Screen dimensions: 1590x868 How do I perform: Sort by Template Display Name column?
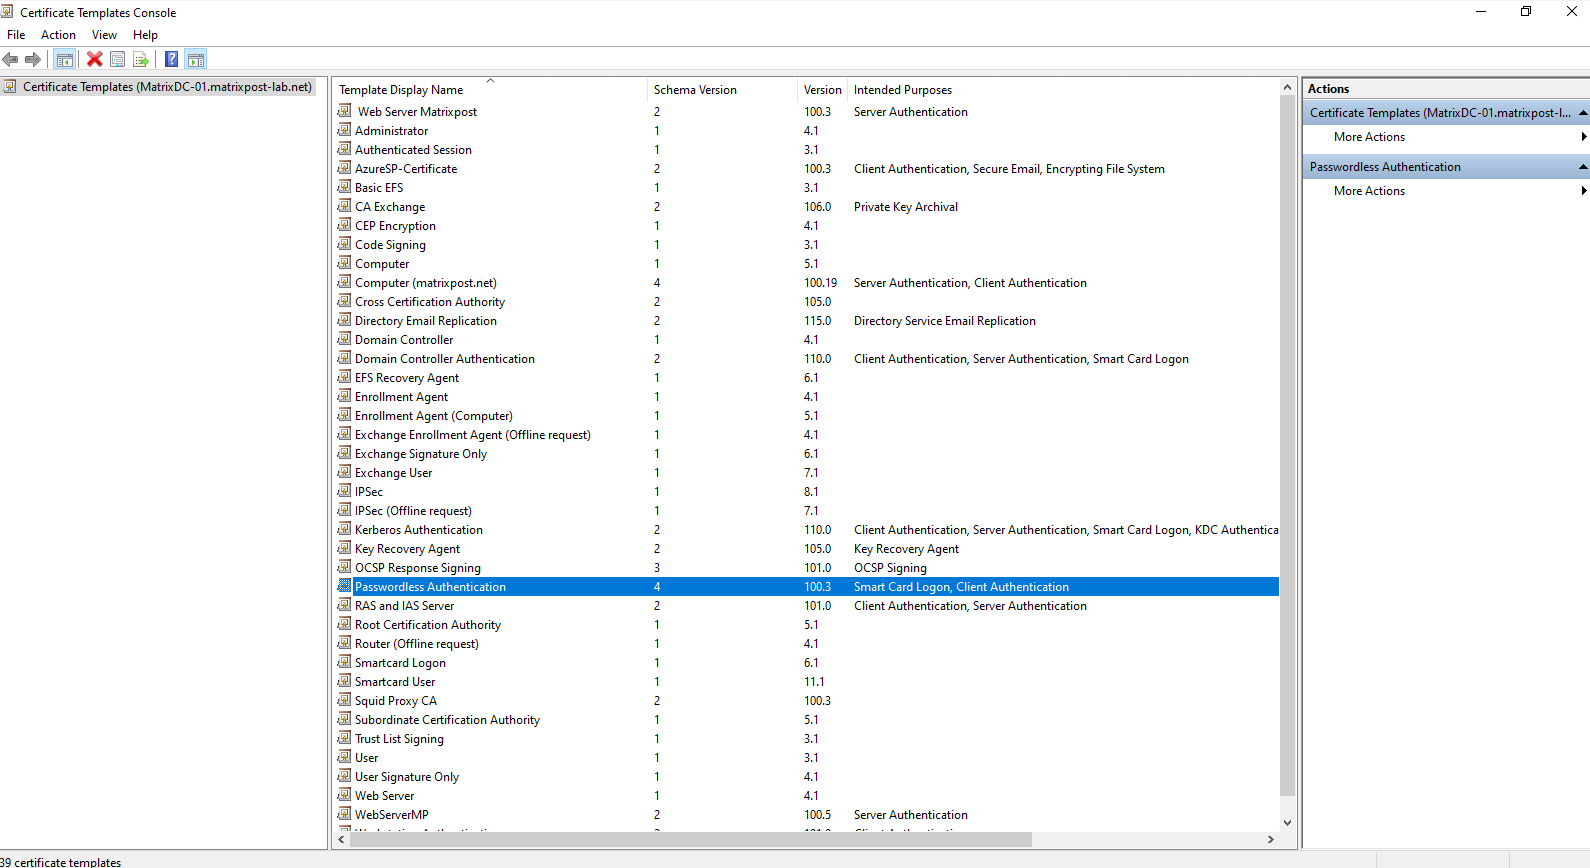(491, 90)
